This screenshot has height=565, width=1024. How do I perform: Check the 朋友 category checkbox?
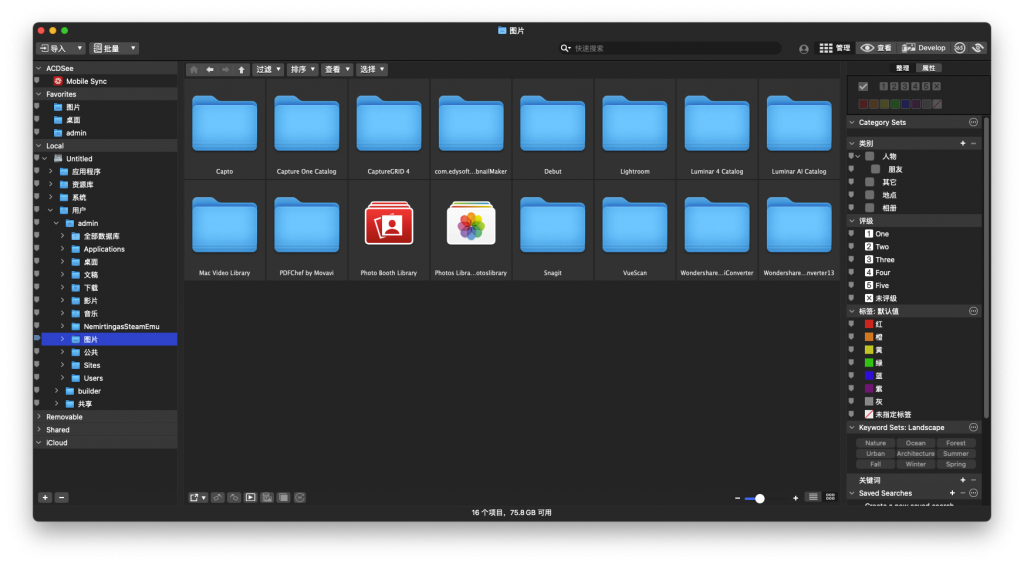click(876, 169)
